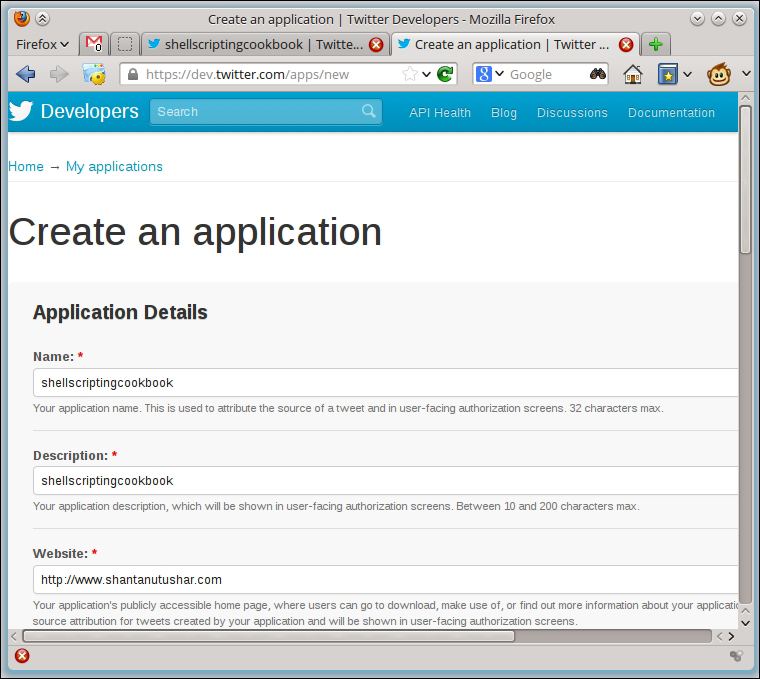This screenshot has height=679, width=760.
Task: Open API Health page
Action: click(x=440, y=112)
